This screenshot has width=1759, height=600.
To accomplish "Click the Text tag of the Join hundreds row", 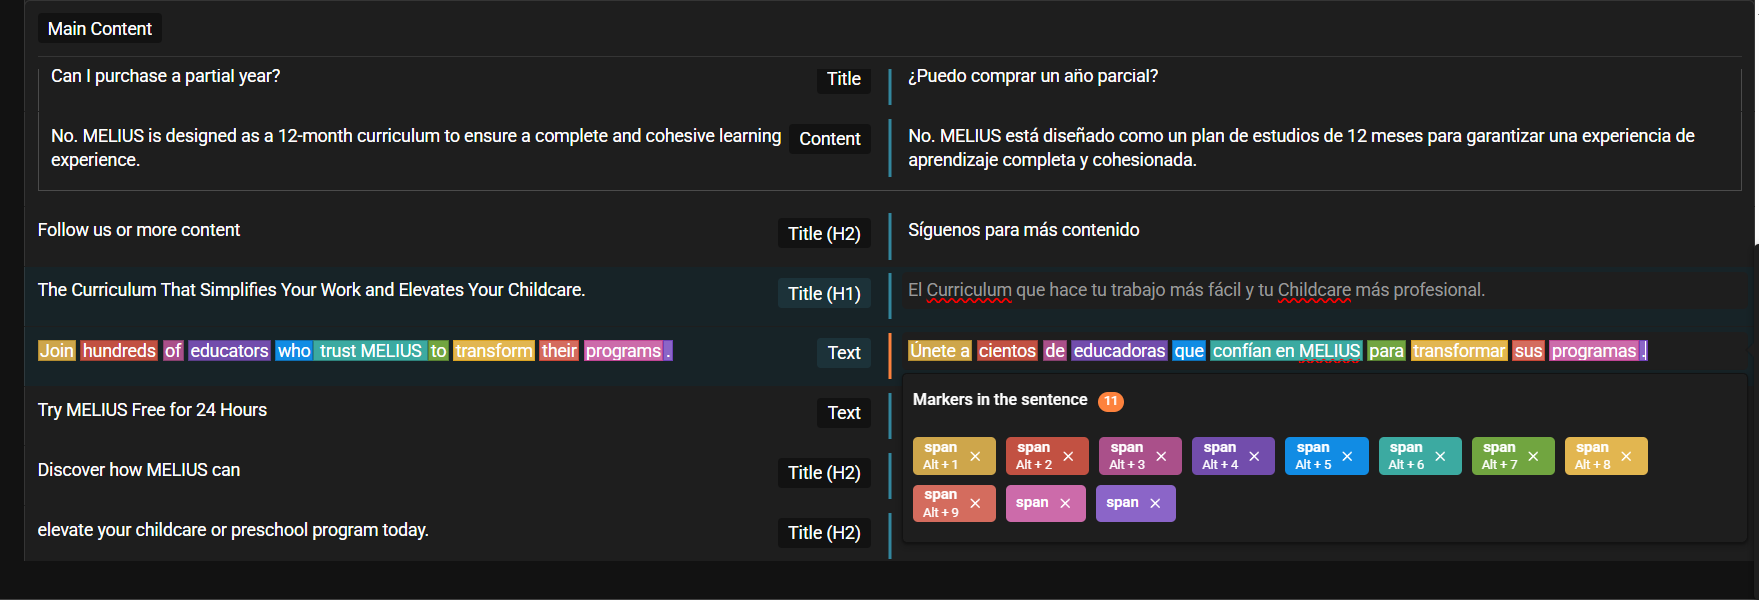I will coord(844,353).
